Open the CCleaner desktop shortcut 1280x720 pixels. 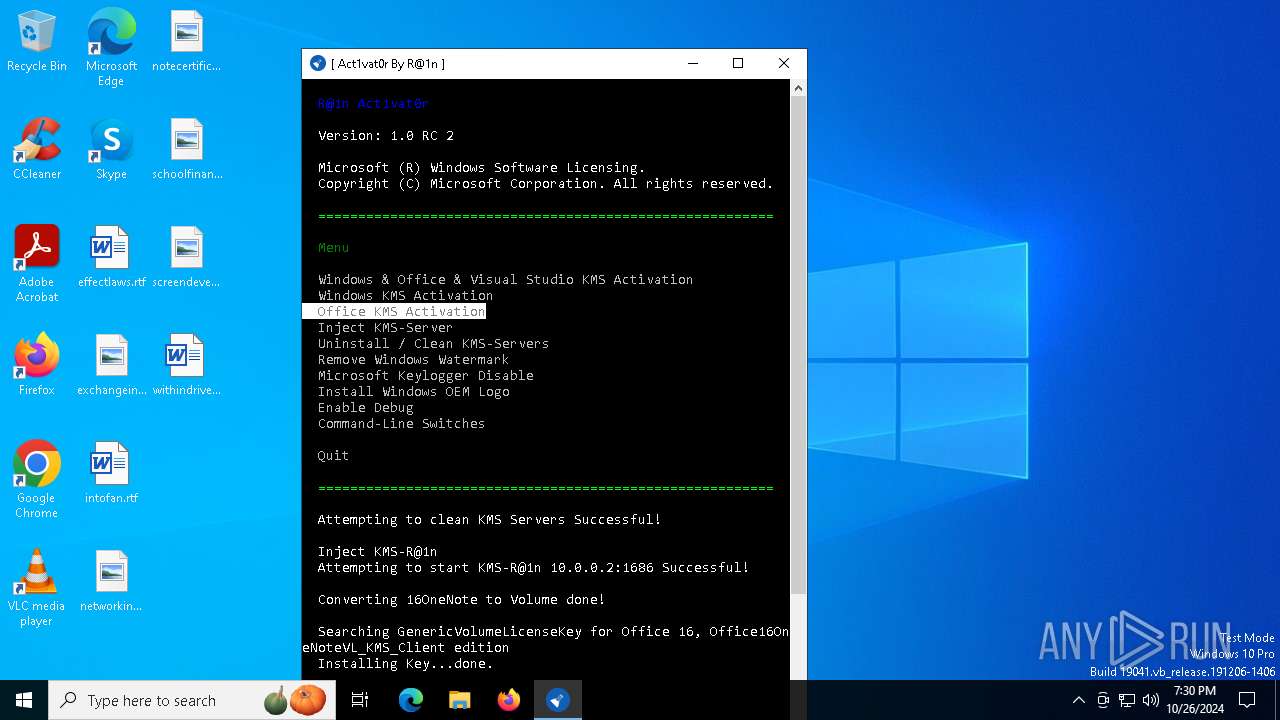37,150
